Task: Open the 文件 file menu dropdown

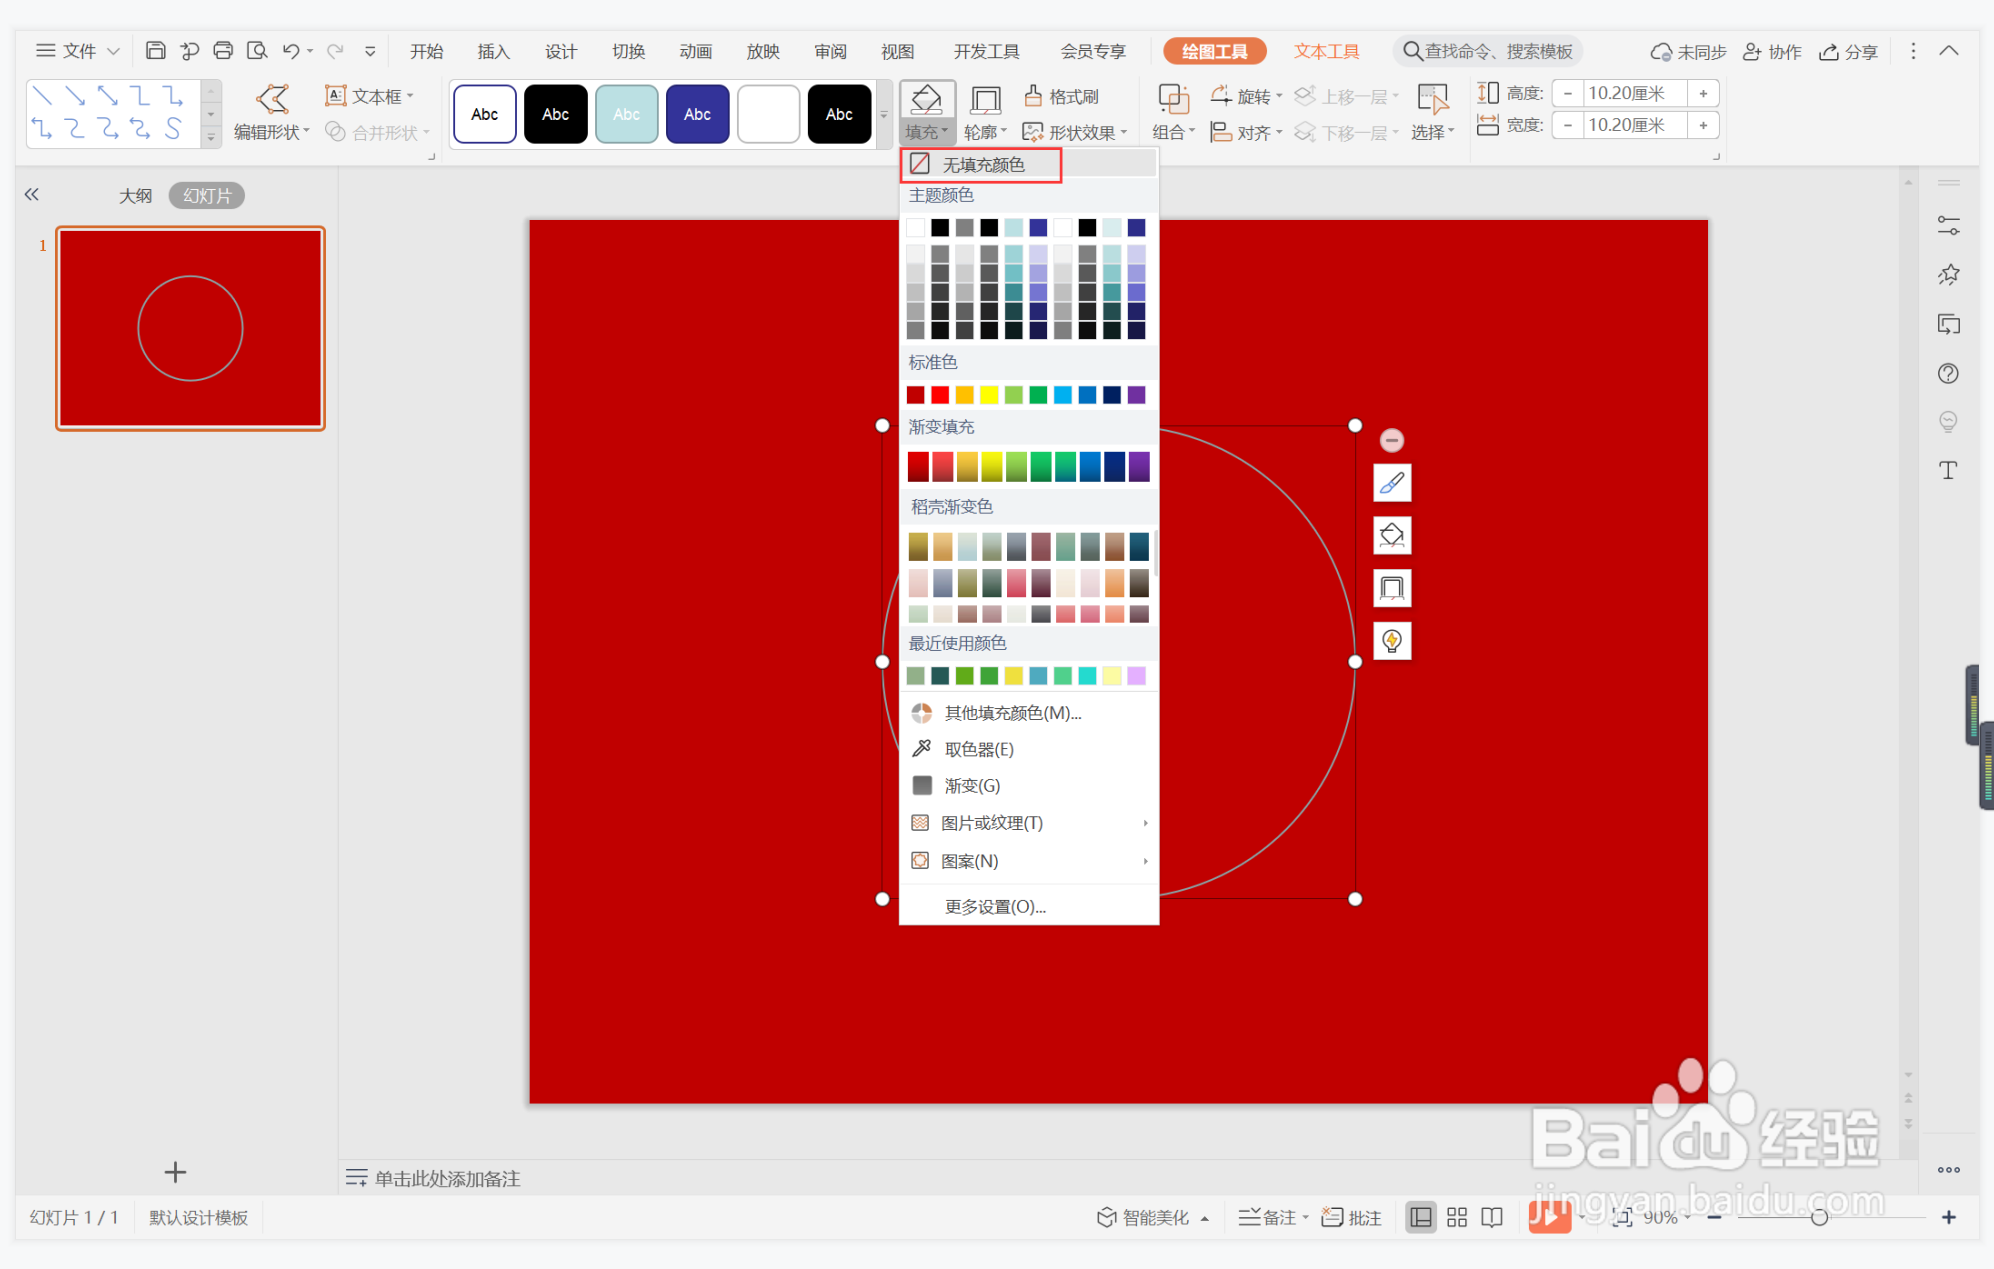Action: [x=78, y=51]
